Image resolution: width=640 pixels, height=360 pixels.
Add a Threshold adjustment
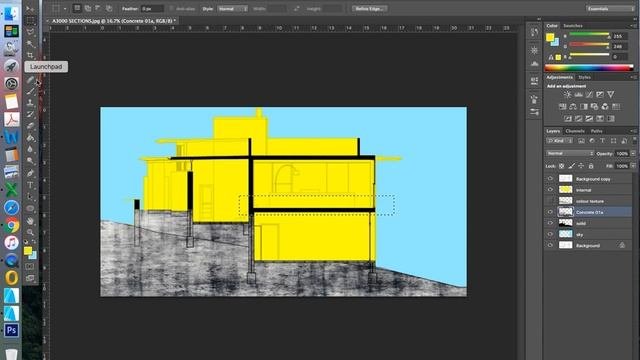tap(589, 118)
